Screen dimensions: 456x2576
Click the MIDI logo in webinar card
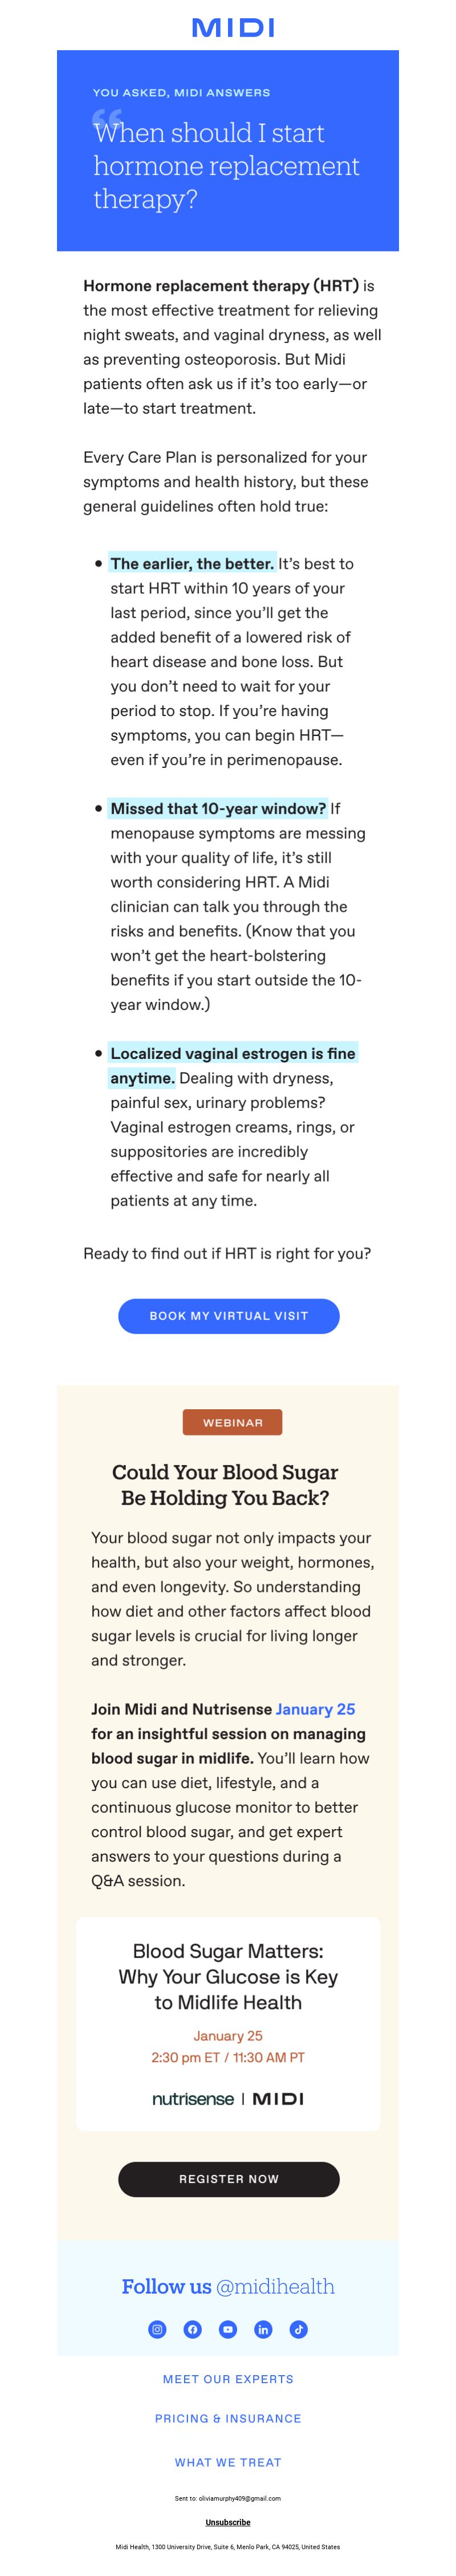278,2098
